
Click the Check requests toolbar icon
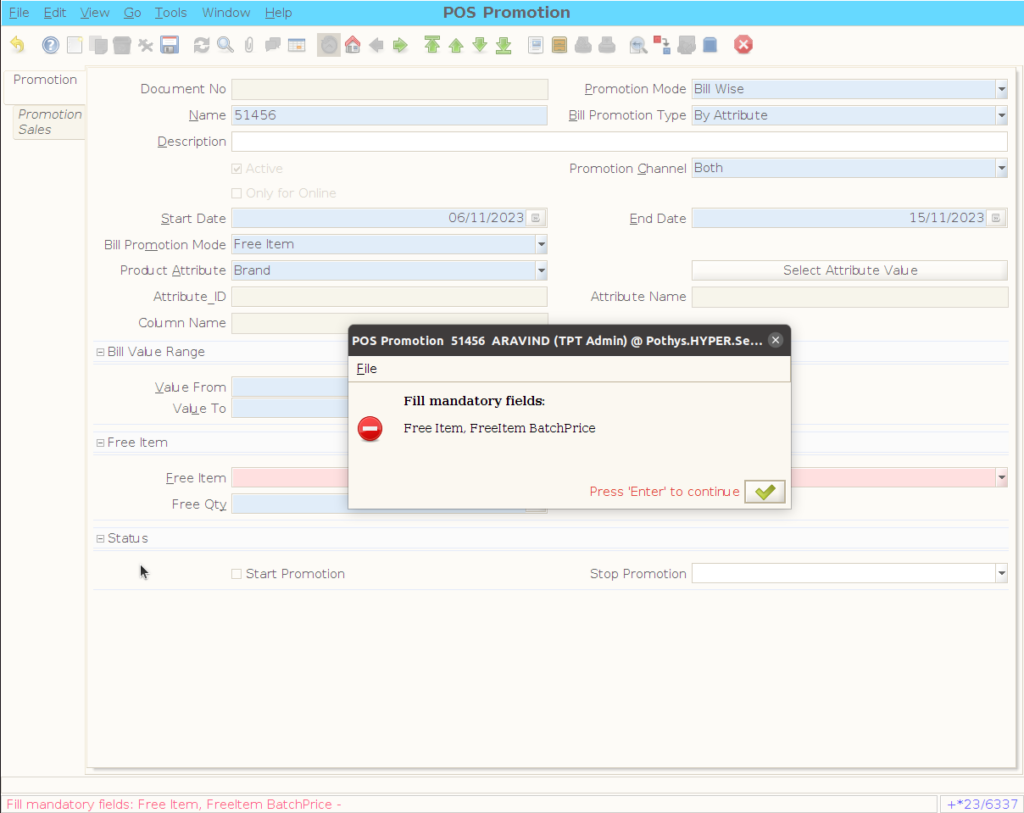[x=686, y=45]
